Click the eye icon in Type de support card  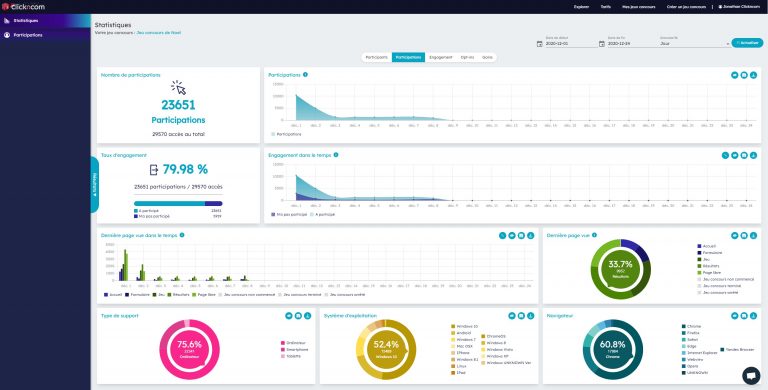pos(289,316)
